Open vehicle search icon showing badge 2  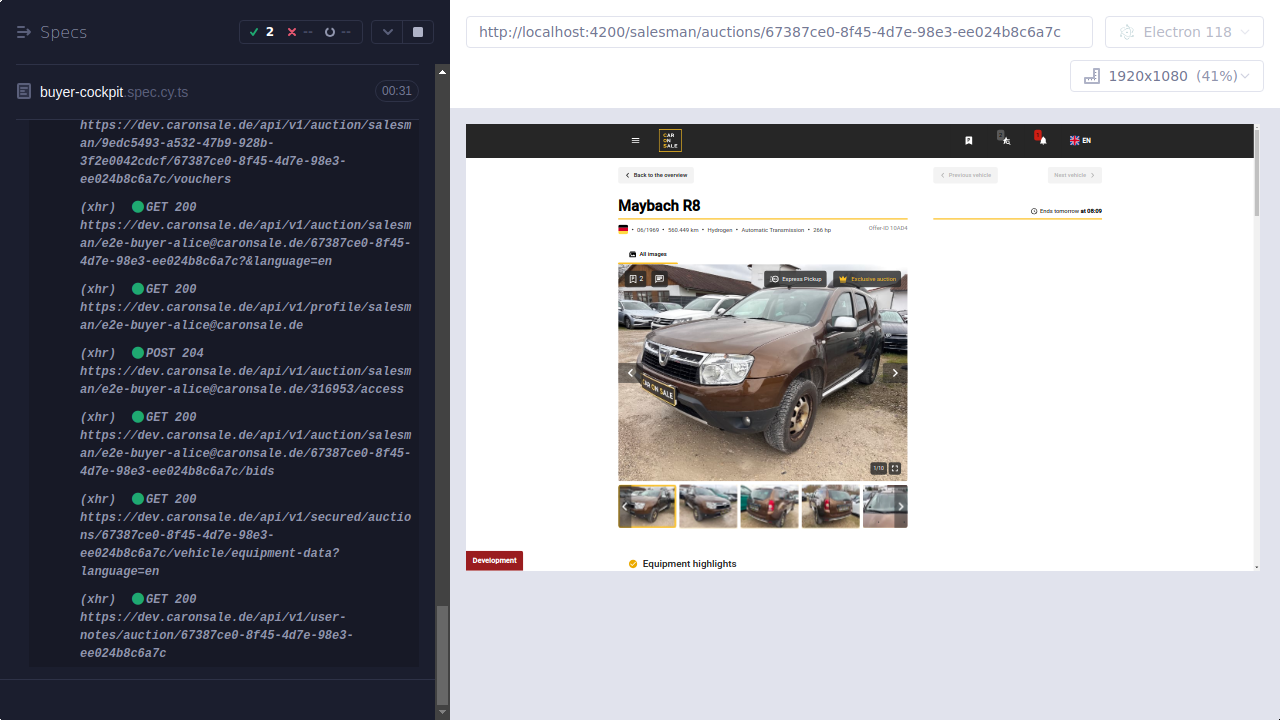[x=1004, y=140]
